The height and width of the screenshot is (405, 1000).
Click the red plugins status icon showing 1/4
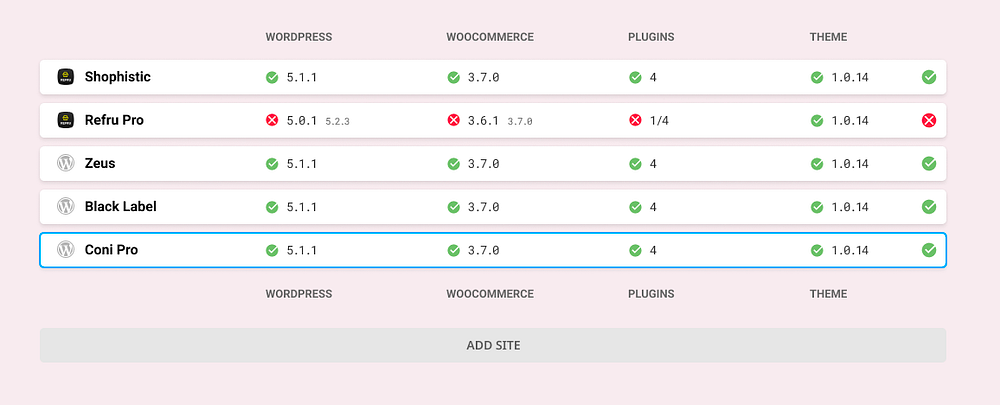click(x=635, y=120)
